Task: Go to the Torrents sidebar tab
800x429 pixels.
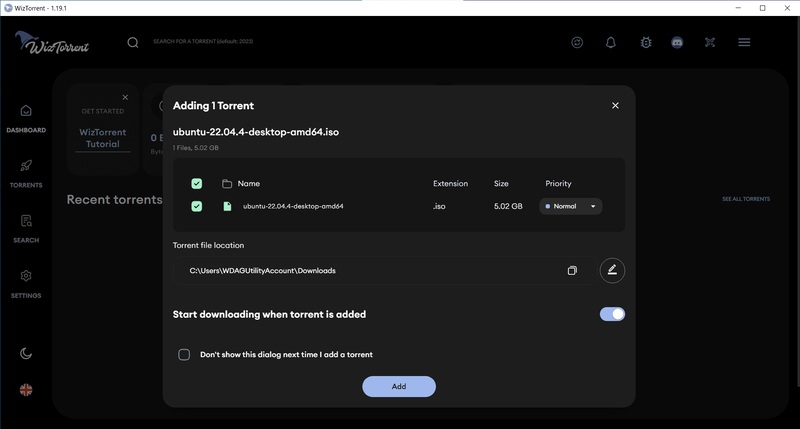Action: pyautogui.click(x=26, y=173)
